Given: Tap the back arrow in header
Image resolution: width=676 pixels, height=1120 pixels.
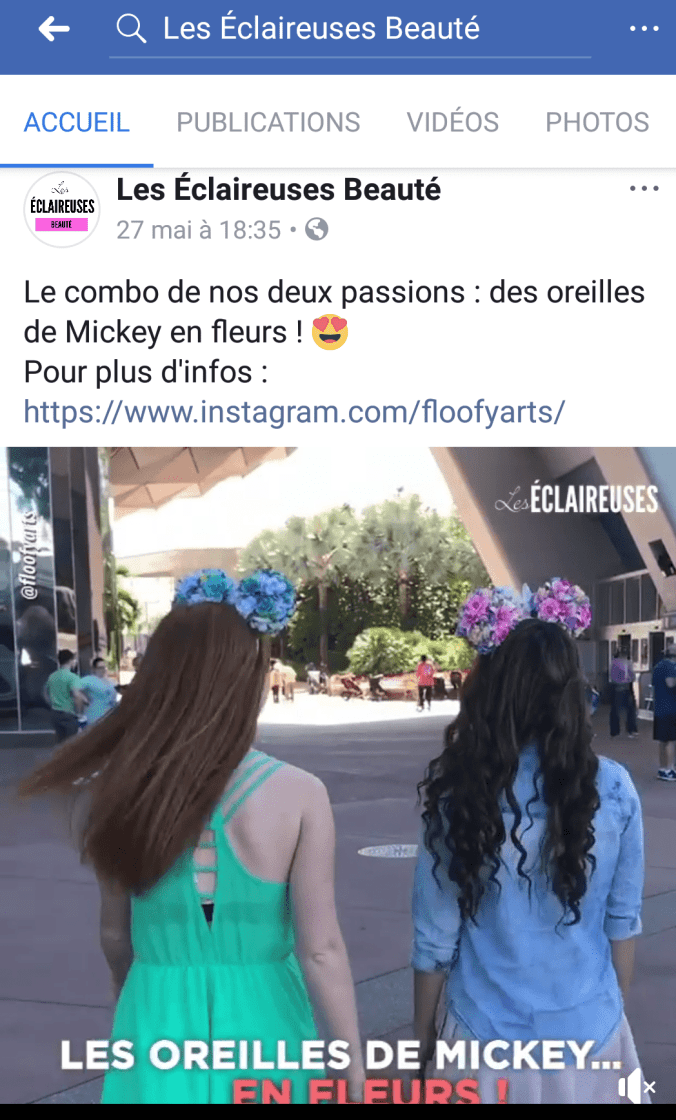Looking at the screenshot, I should coord(54,29).
